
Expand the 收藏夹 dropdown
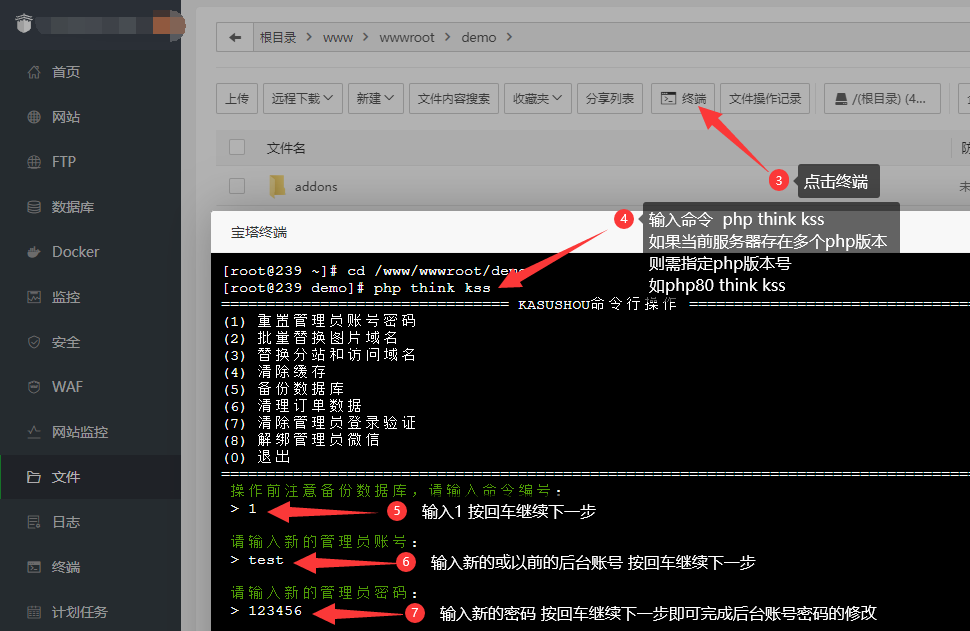pos(537,98)
